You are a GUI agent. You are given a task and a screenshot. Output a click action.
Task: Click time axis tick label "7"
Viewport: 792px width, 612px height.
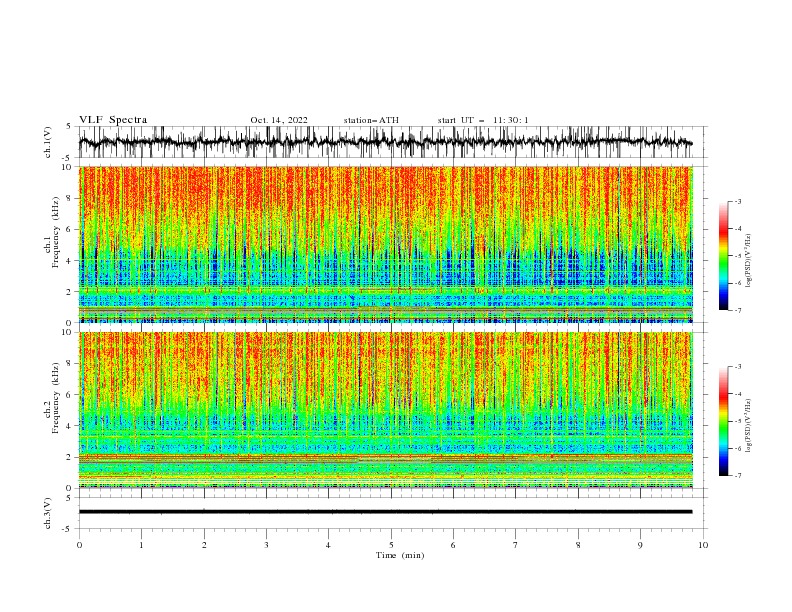[x=516, y=545]
